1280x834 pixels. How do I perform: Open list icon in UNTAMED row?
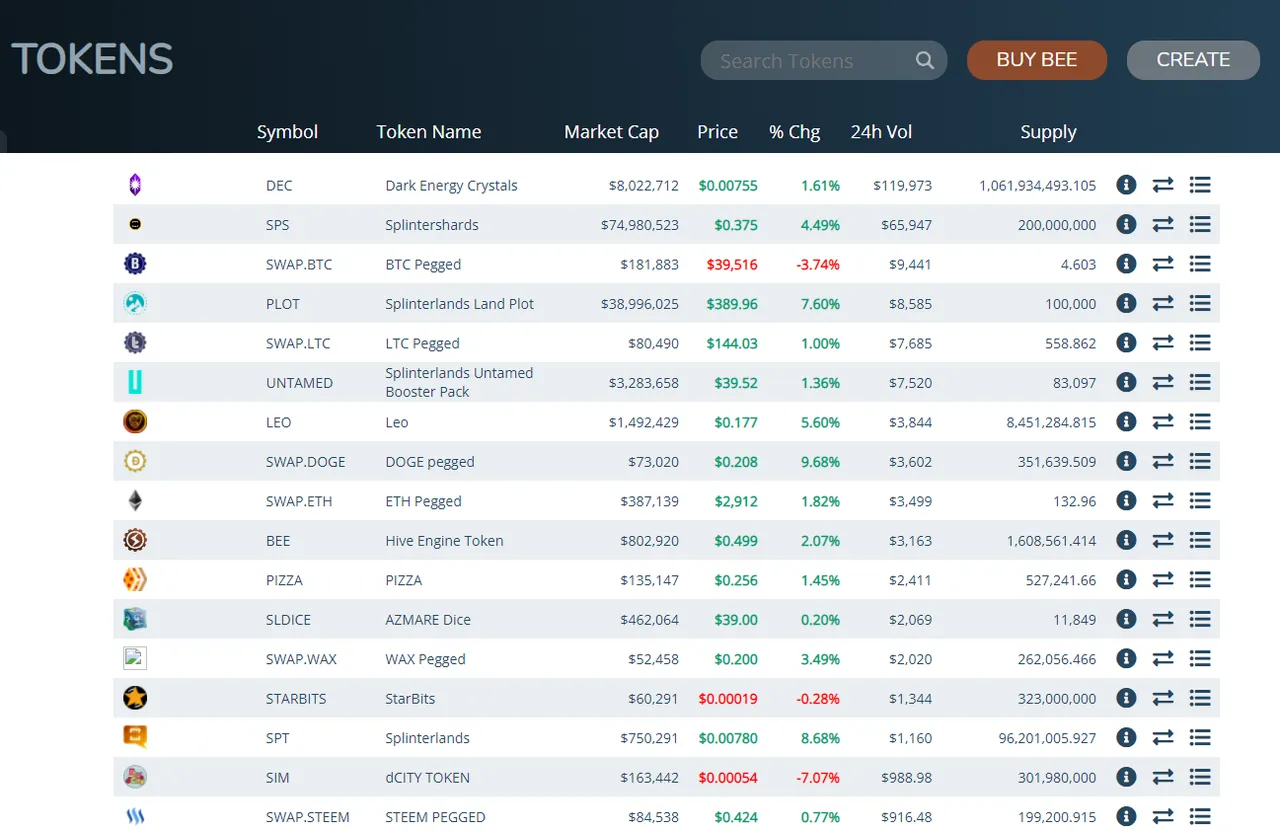(x=1200, y=382)
